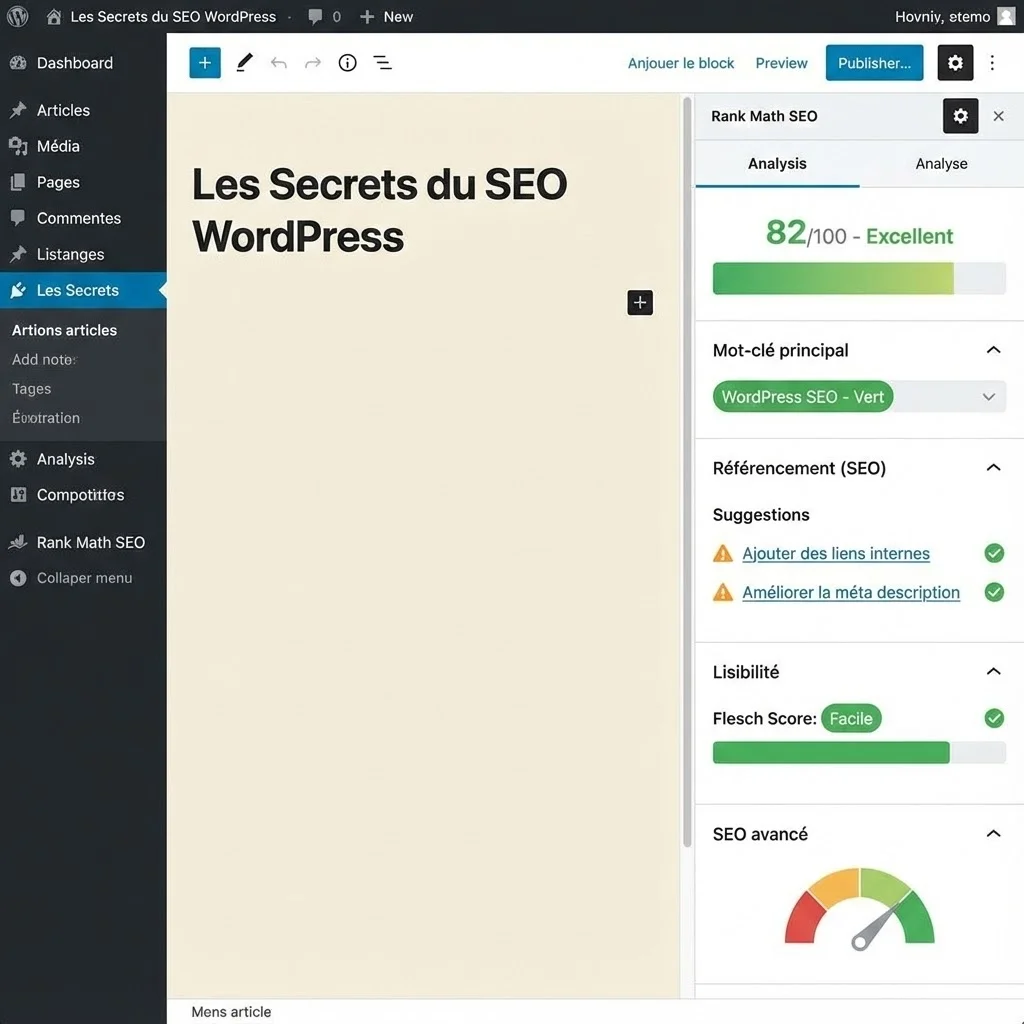1024x1024 pixels.
Task: Toggle the check beside Améliorer la méta description
Action: pos(994,592)
